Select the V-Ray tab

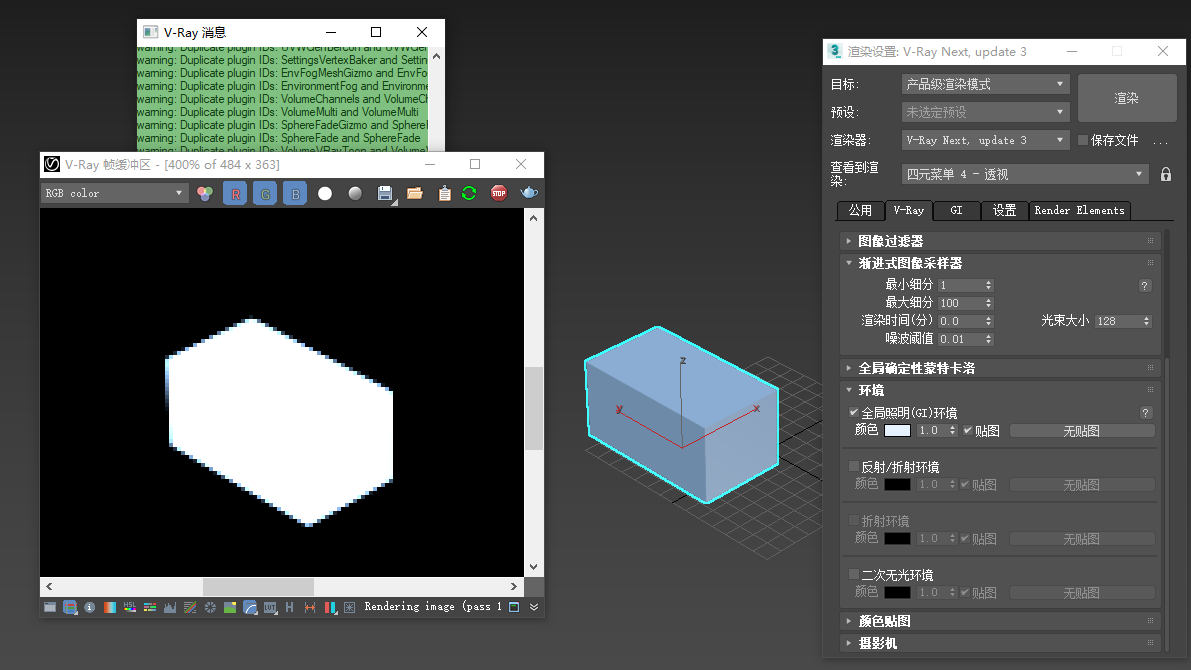[x=908, y=210]
